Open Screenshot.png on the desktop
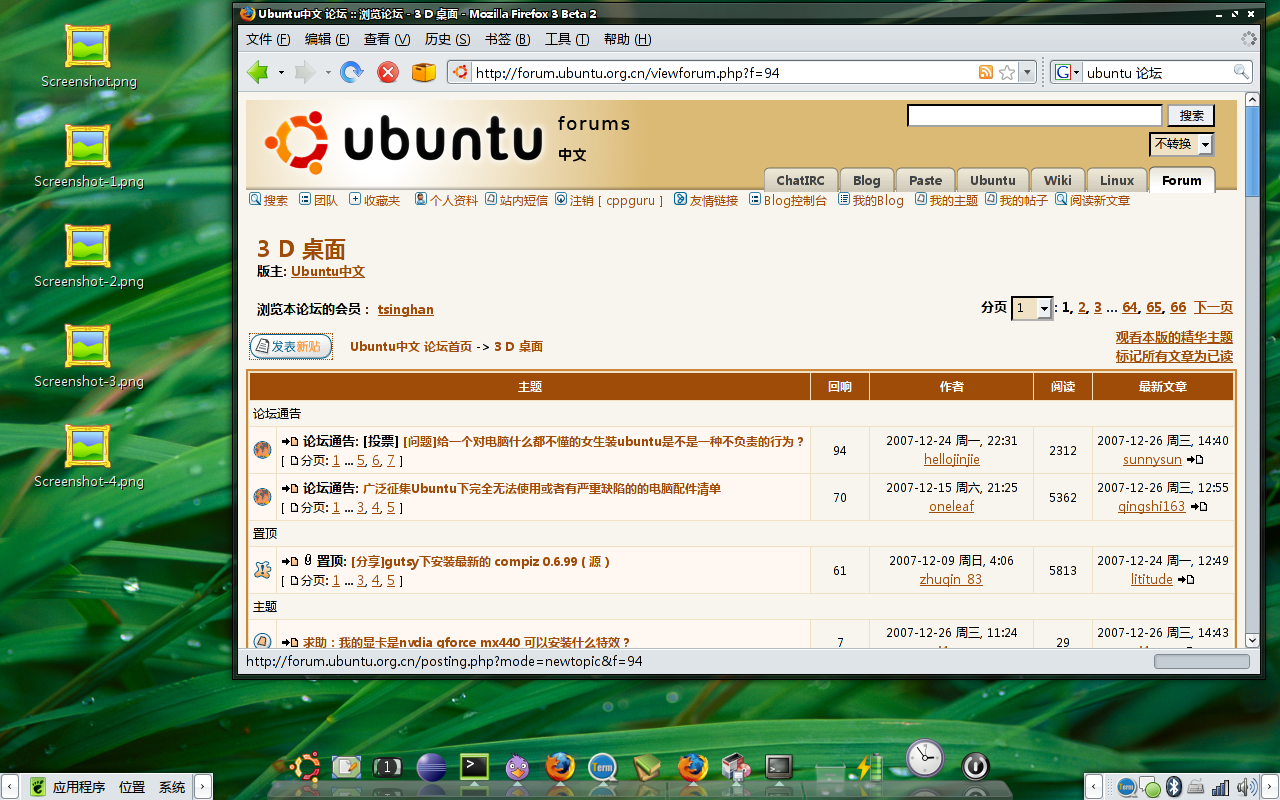 point(88,57)
